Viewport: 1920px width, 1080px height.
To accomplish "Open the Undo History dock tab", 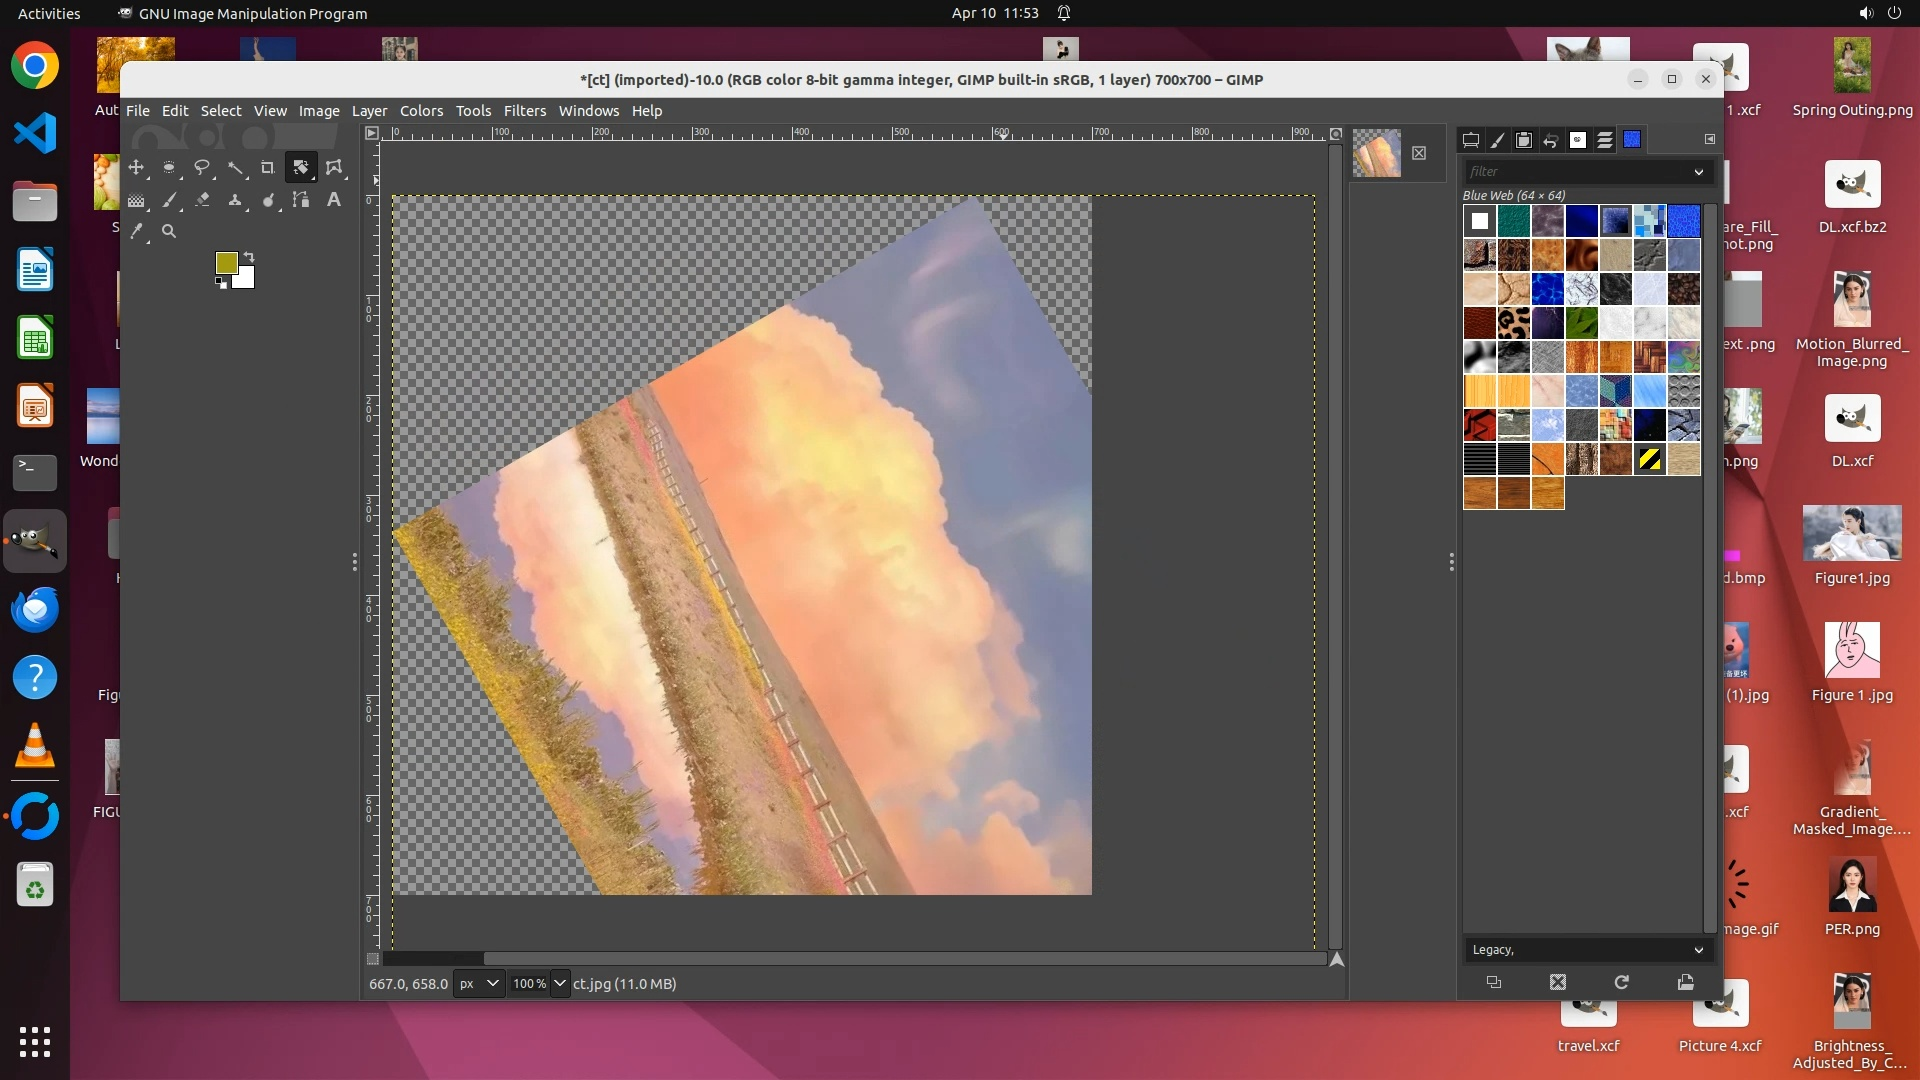I will [x=1551, y=140].
